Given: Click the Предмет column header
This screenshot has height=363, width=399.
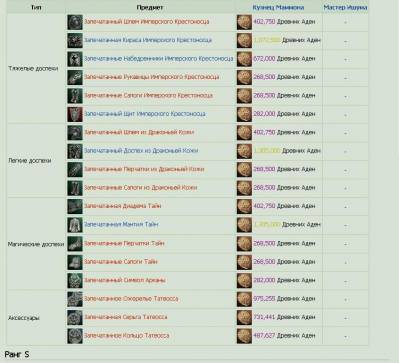Looking at the screenshot, I should point(150,7).
